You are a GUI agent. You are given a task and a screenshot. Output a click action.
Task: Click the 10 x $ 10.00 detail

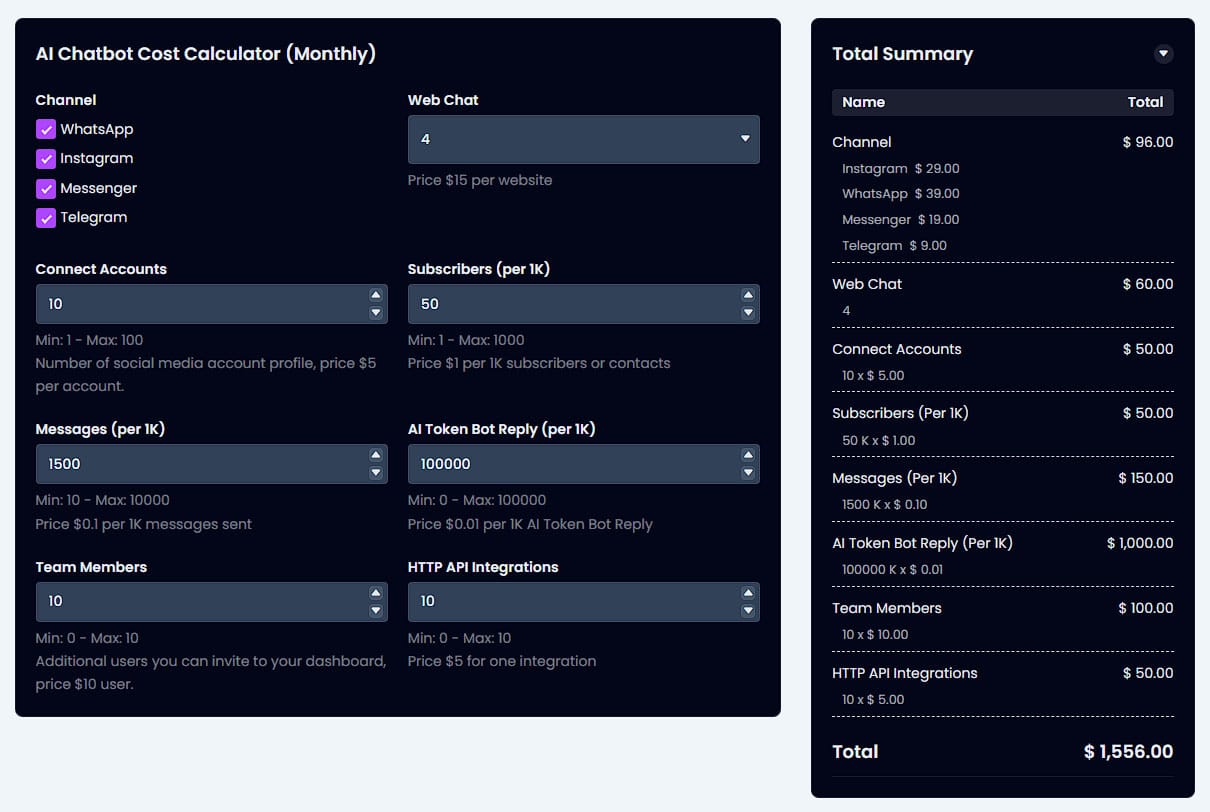pos(875,635)
